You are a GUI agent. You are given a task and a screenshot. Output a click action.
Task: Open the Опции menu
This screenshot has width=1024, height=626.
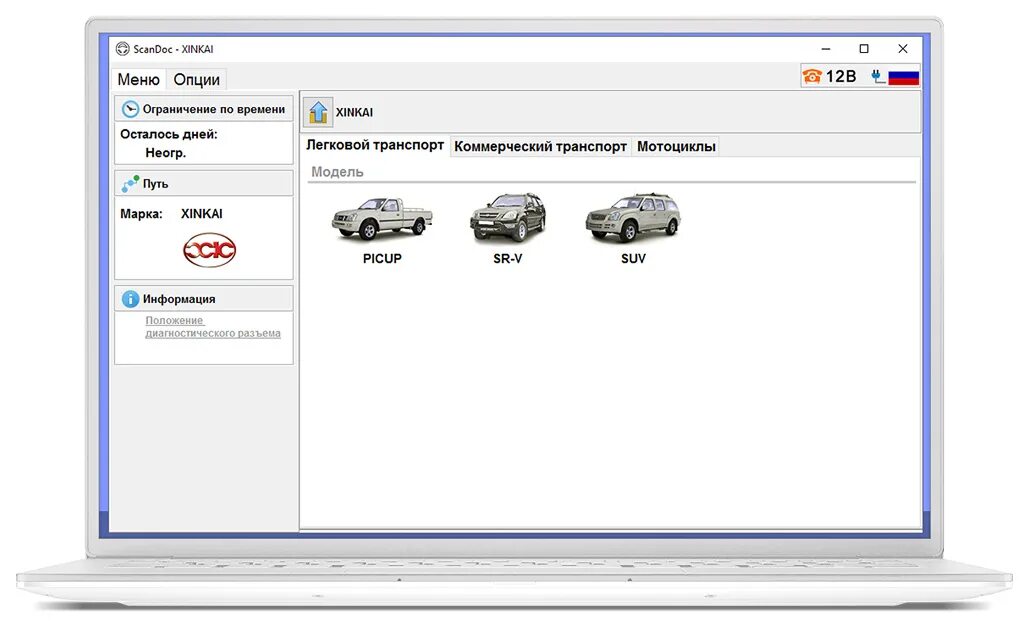pos(197,80)
